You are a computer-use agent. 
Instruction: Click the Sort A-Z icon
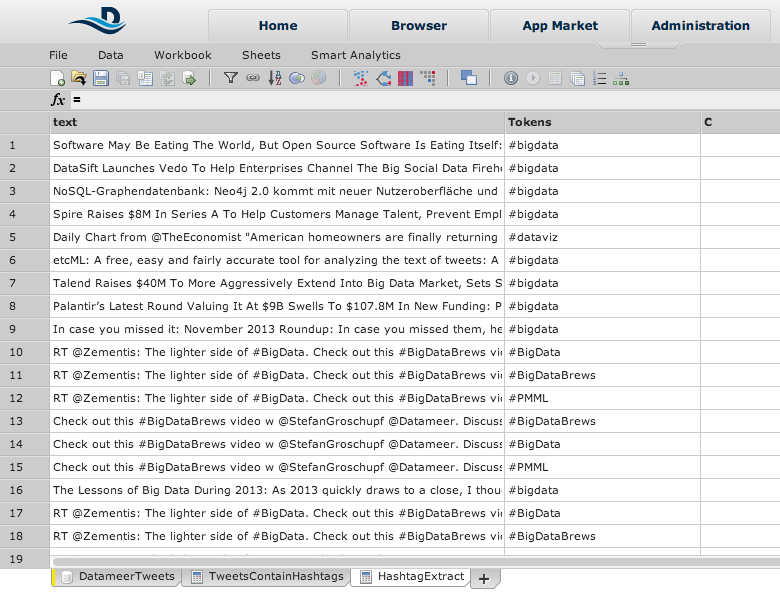275,78
